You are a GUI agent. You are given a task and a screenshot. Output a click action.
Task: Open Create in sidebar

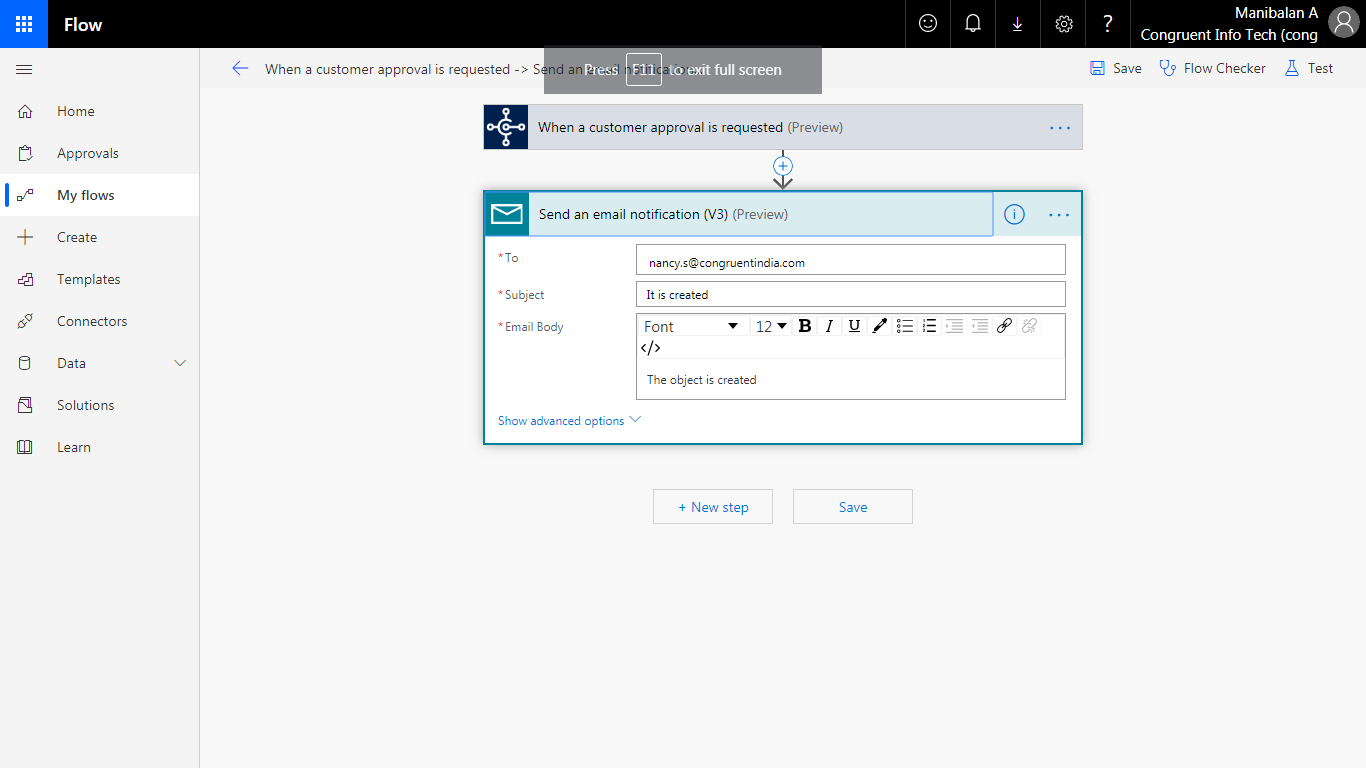pos(99,237)
